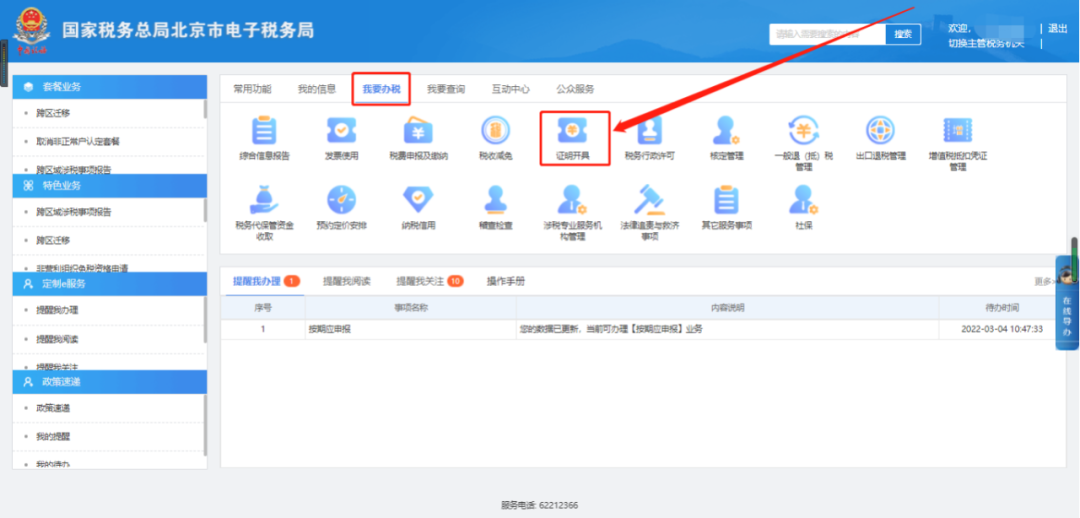Image resolution: width=1080 pixels, height=518 pixels.
Task: Select the 我要办税 tab
Action: 382,89
